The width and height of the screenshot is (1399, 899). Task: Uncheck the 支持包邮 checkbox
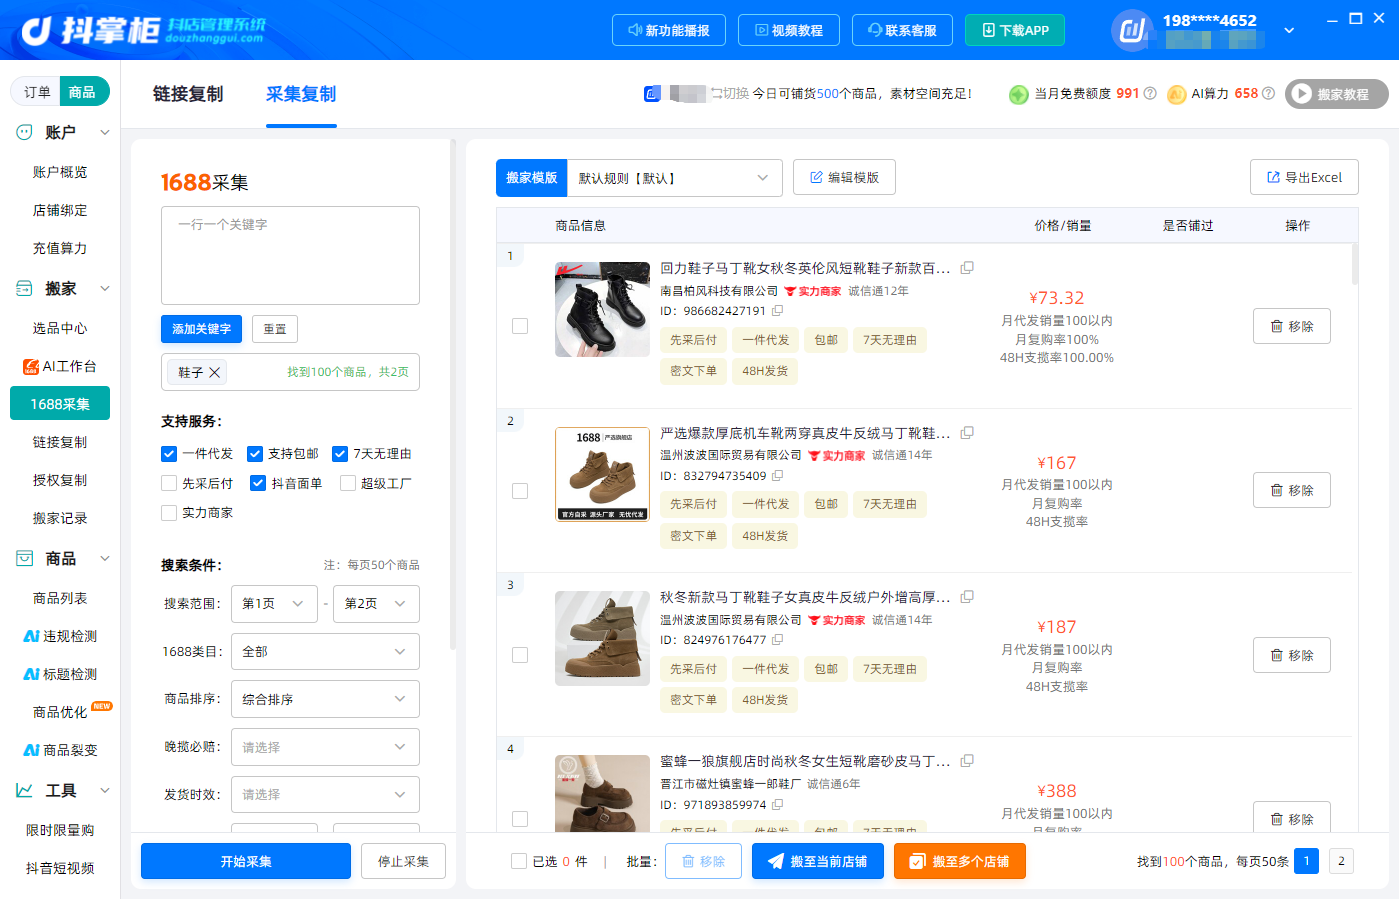[x=255, y=454]
